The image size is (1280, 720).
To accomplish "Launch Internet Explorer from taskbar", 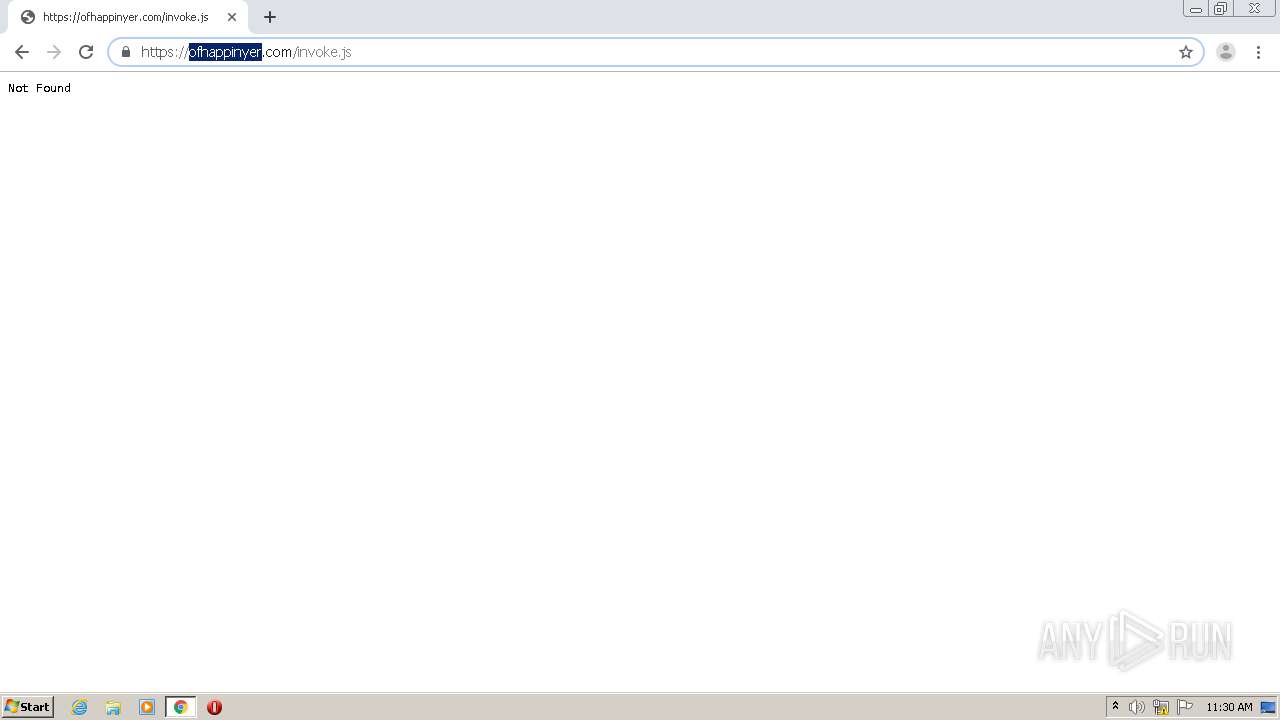I will point(80,707).
